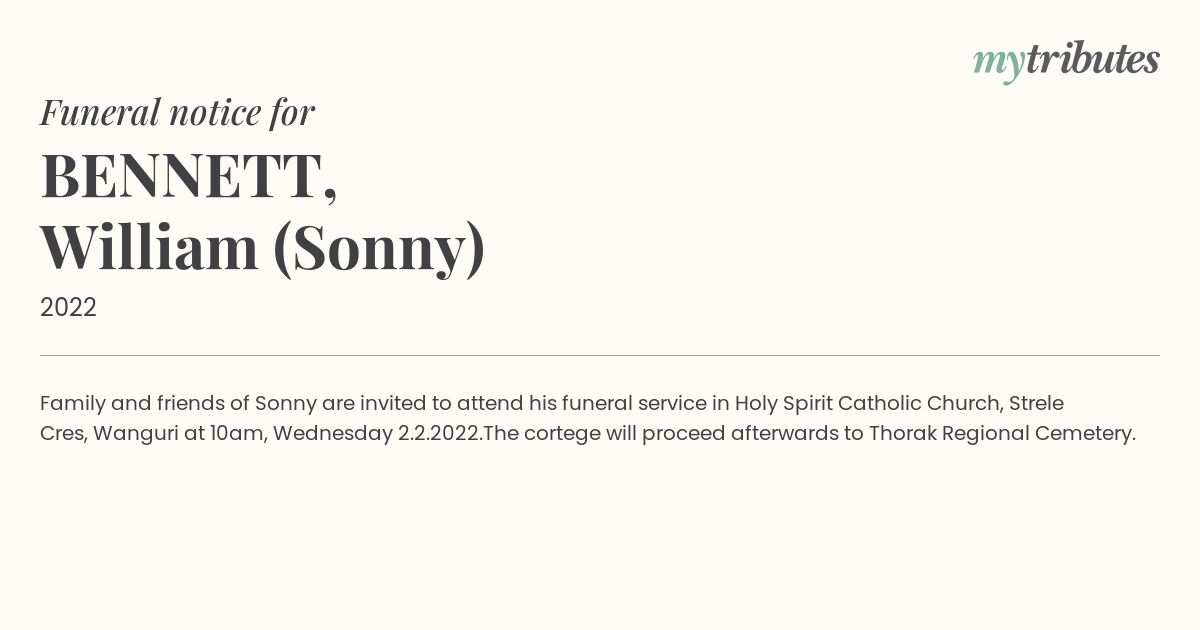Click the horizontal divider line
This screenshot has height=630, width=1200.
click(x=600, y=355)
